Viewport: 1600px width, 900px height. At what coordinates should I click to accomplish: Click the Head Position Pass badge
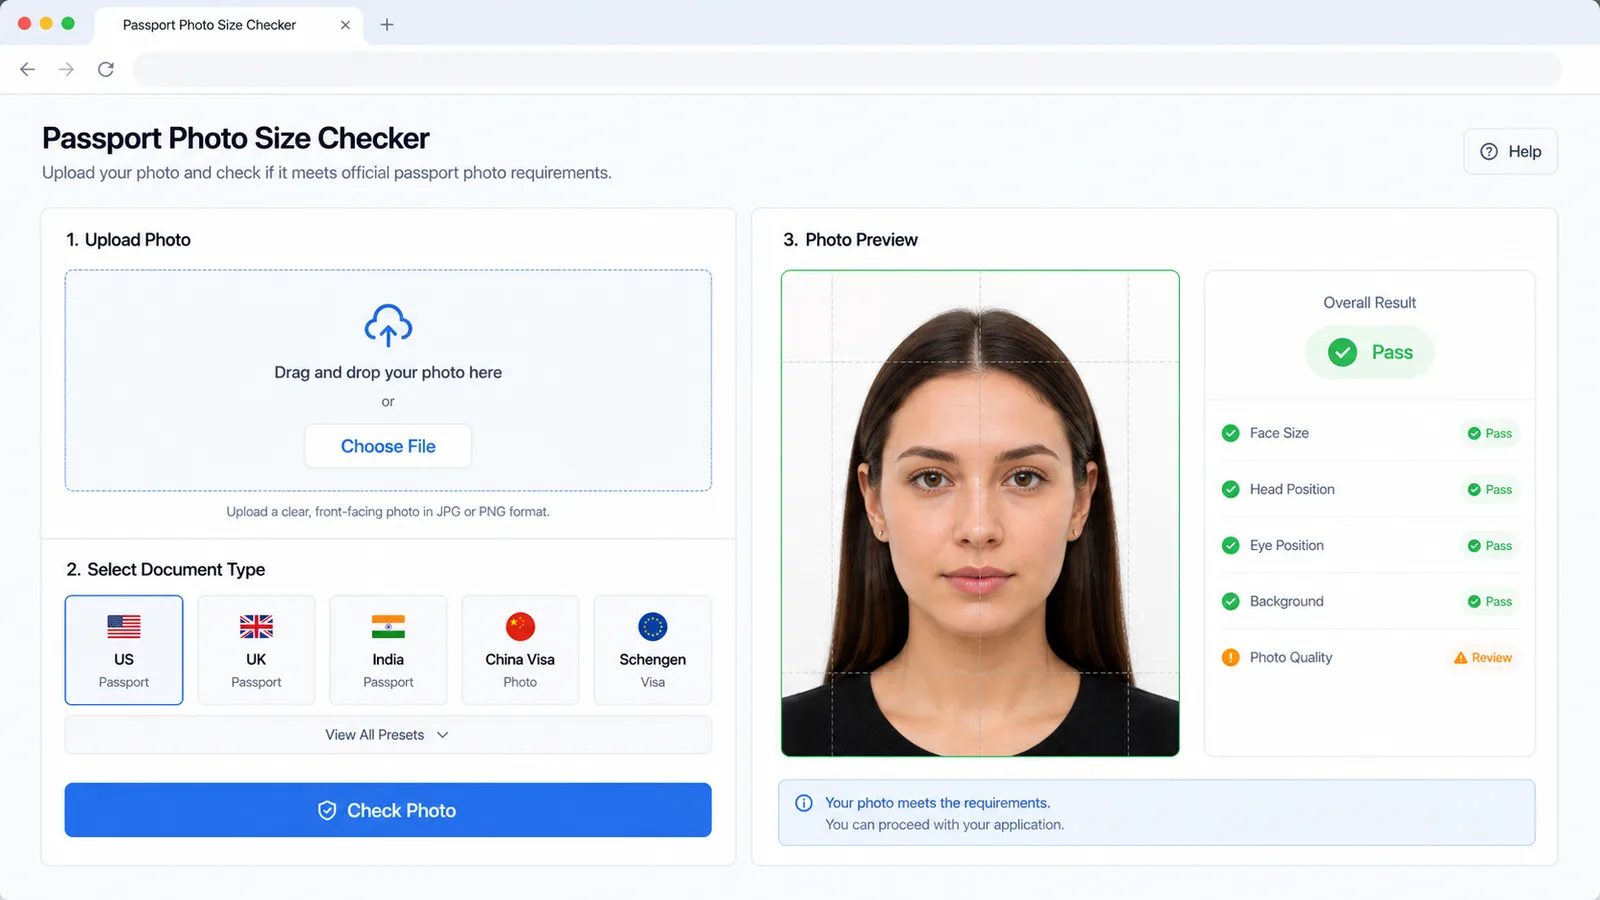[1489, 489]
